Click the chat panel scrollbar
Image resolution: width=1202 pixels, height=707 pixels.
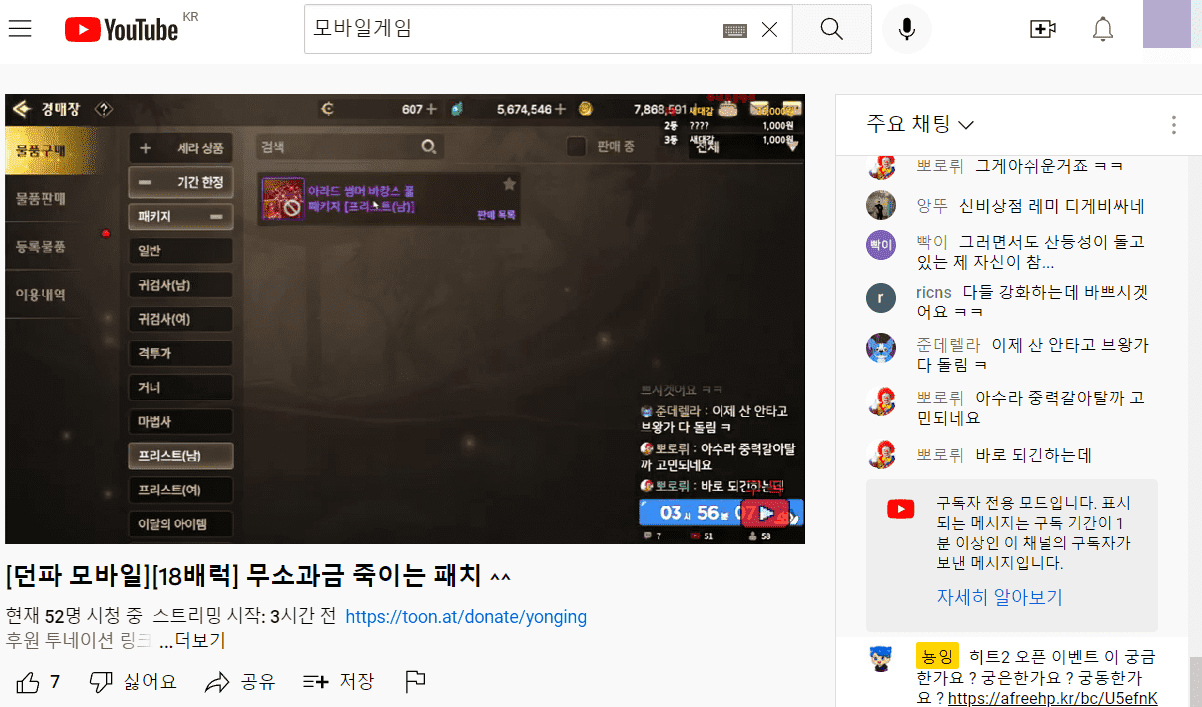tap(1195, 682)
